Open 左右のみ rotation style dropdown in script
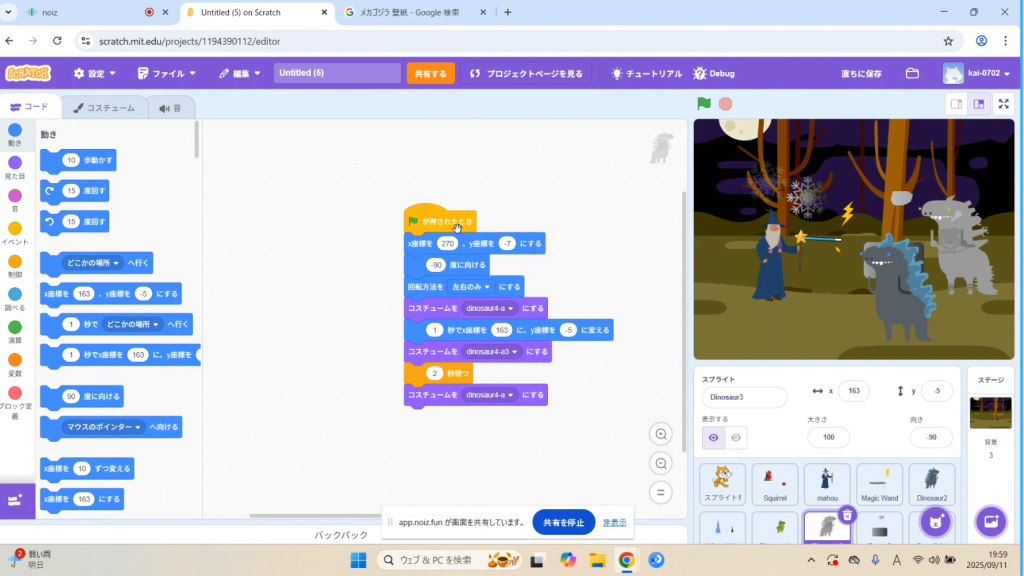This screenshot has height=576, width=1024. click(x=470, y=287)
